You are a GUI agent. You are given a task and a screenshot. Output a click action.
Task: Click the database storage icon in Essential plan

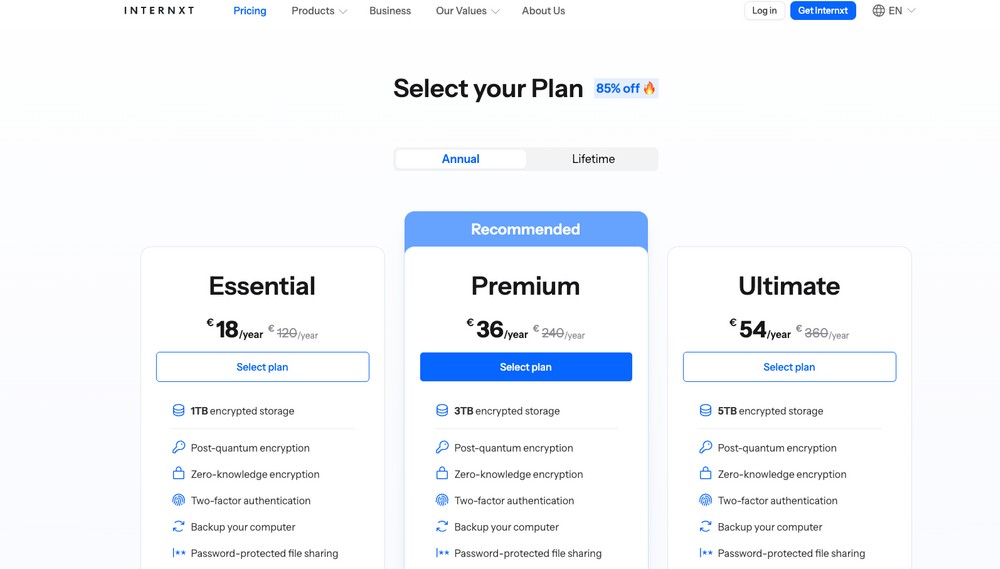tap(179, 411)
